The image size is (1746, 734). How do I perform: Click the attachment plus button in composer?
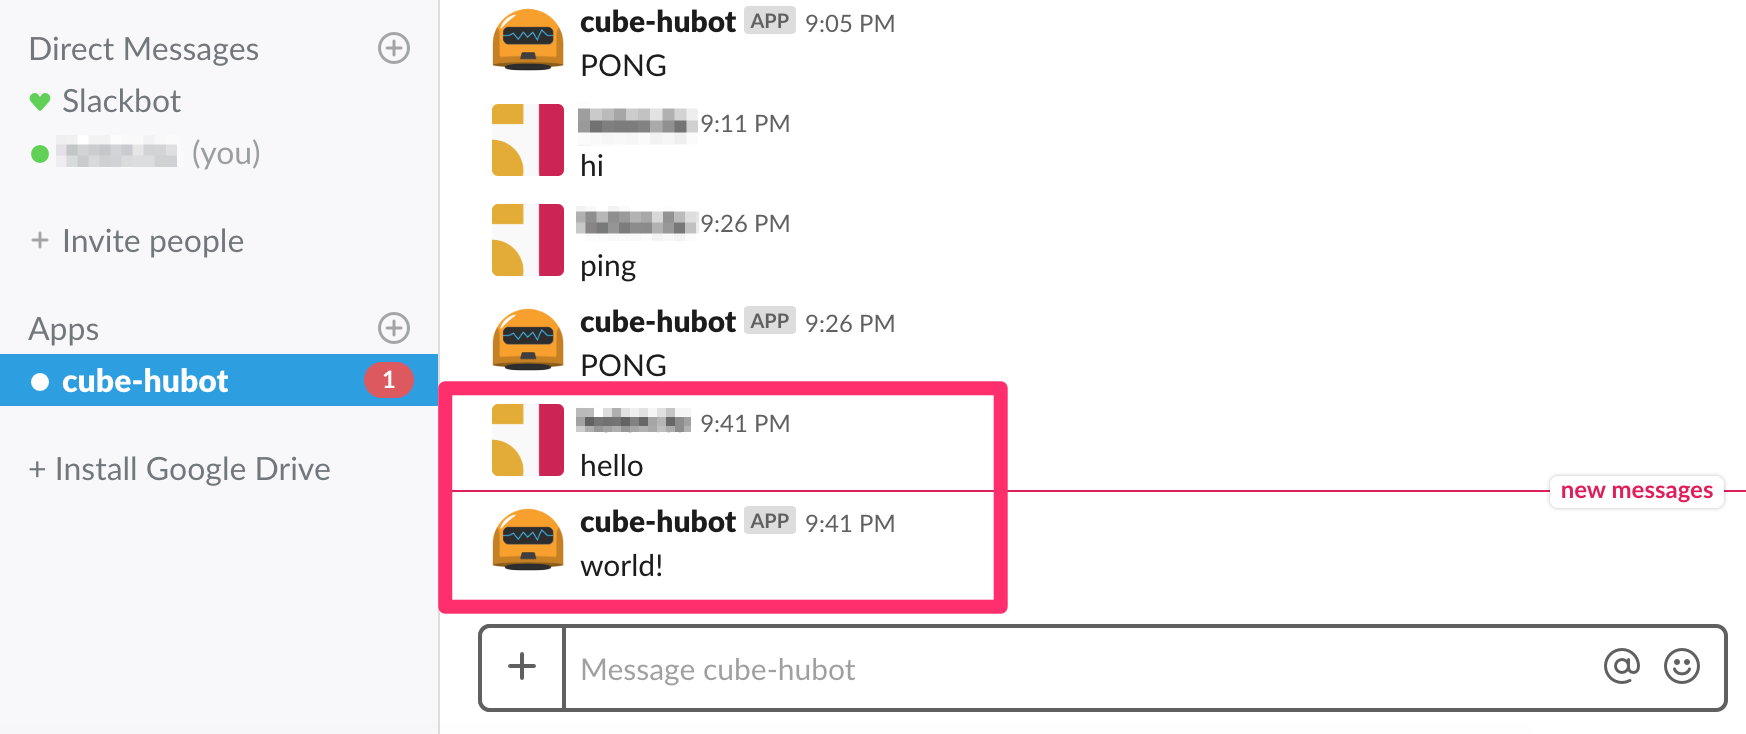click(x=522, y=667)
